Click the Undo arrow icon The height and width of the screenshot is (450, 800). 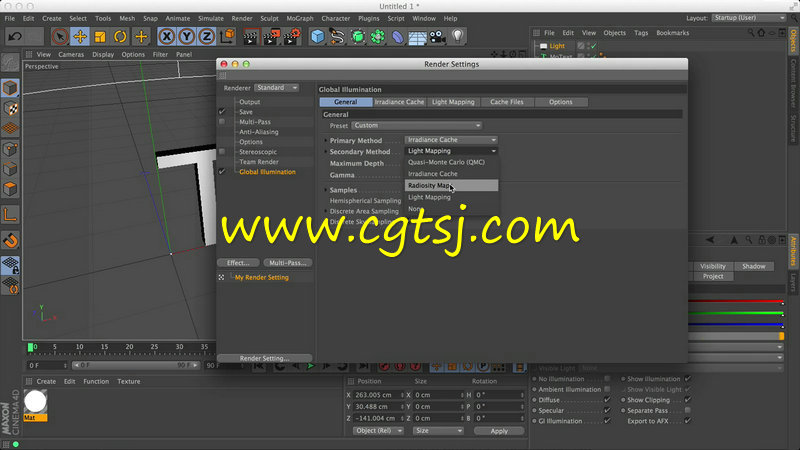click(x=15, y=36)
